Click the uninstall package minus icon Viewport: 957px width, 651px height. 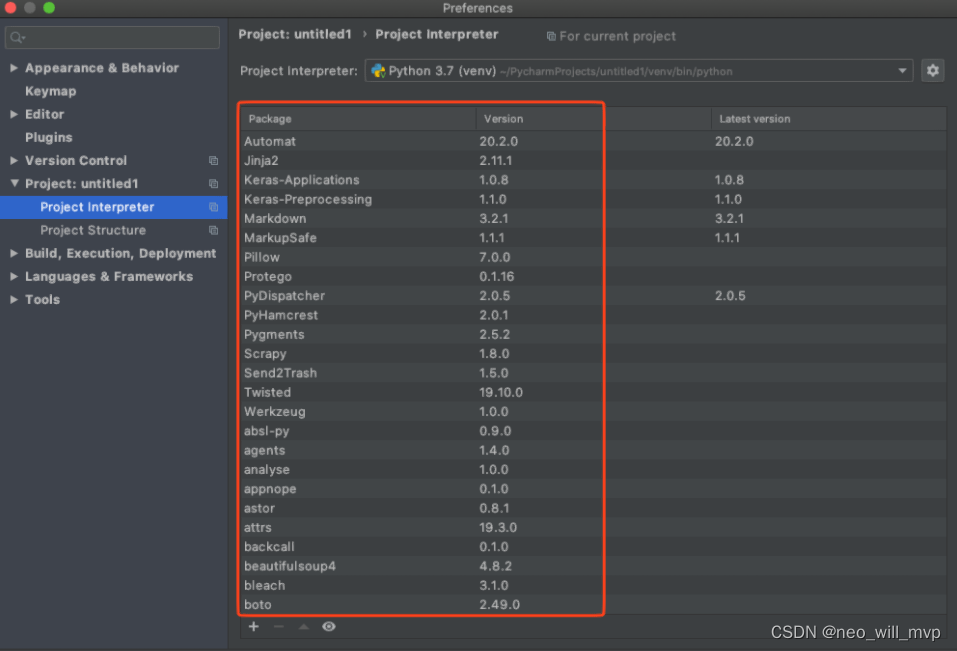click(278, 626)
